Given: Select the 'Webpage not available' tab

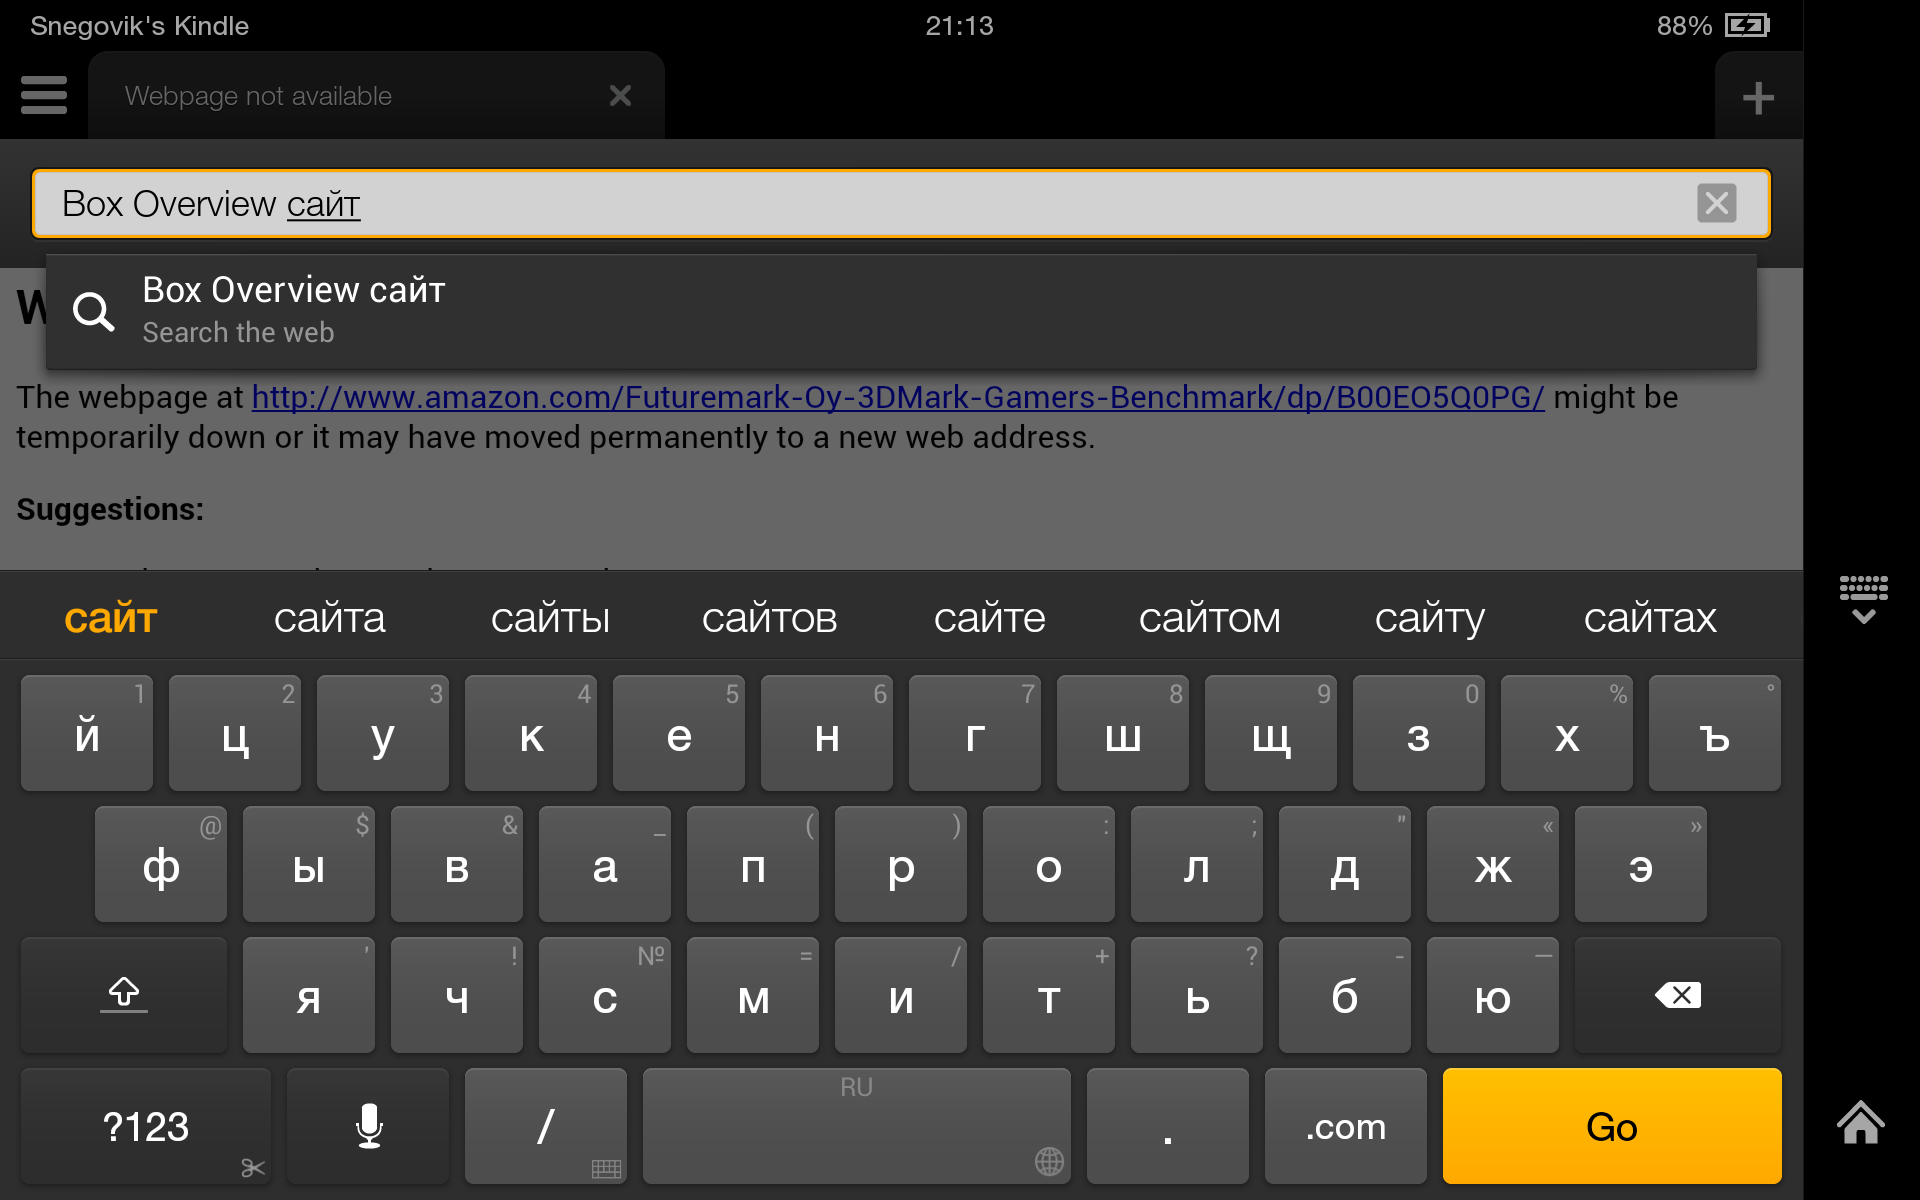Looking at the screenshot, I should coord(340,96).
